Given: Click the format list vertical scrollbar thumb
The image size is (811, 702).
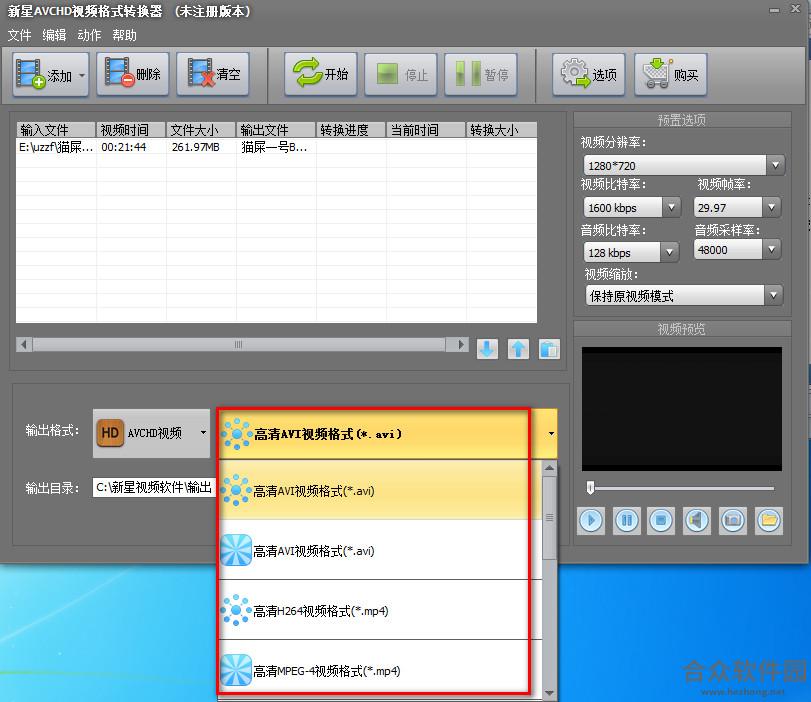Looking at the screenshot, I should point(549,517).
